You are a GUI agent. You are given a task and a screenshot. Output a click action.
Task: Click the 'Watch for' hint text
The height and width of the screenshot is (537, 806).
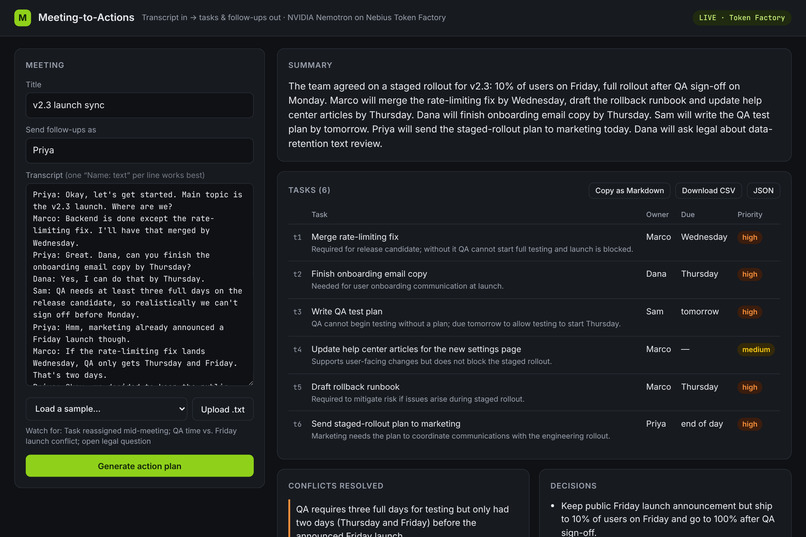pyautogui.click(x=131, y=436)
